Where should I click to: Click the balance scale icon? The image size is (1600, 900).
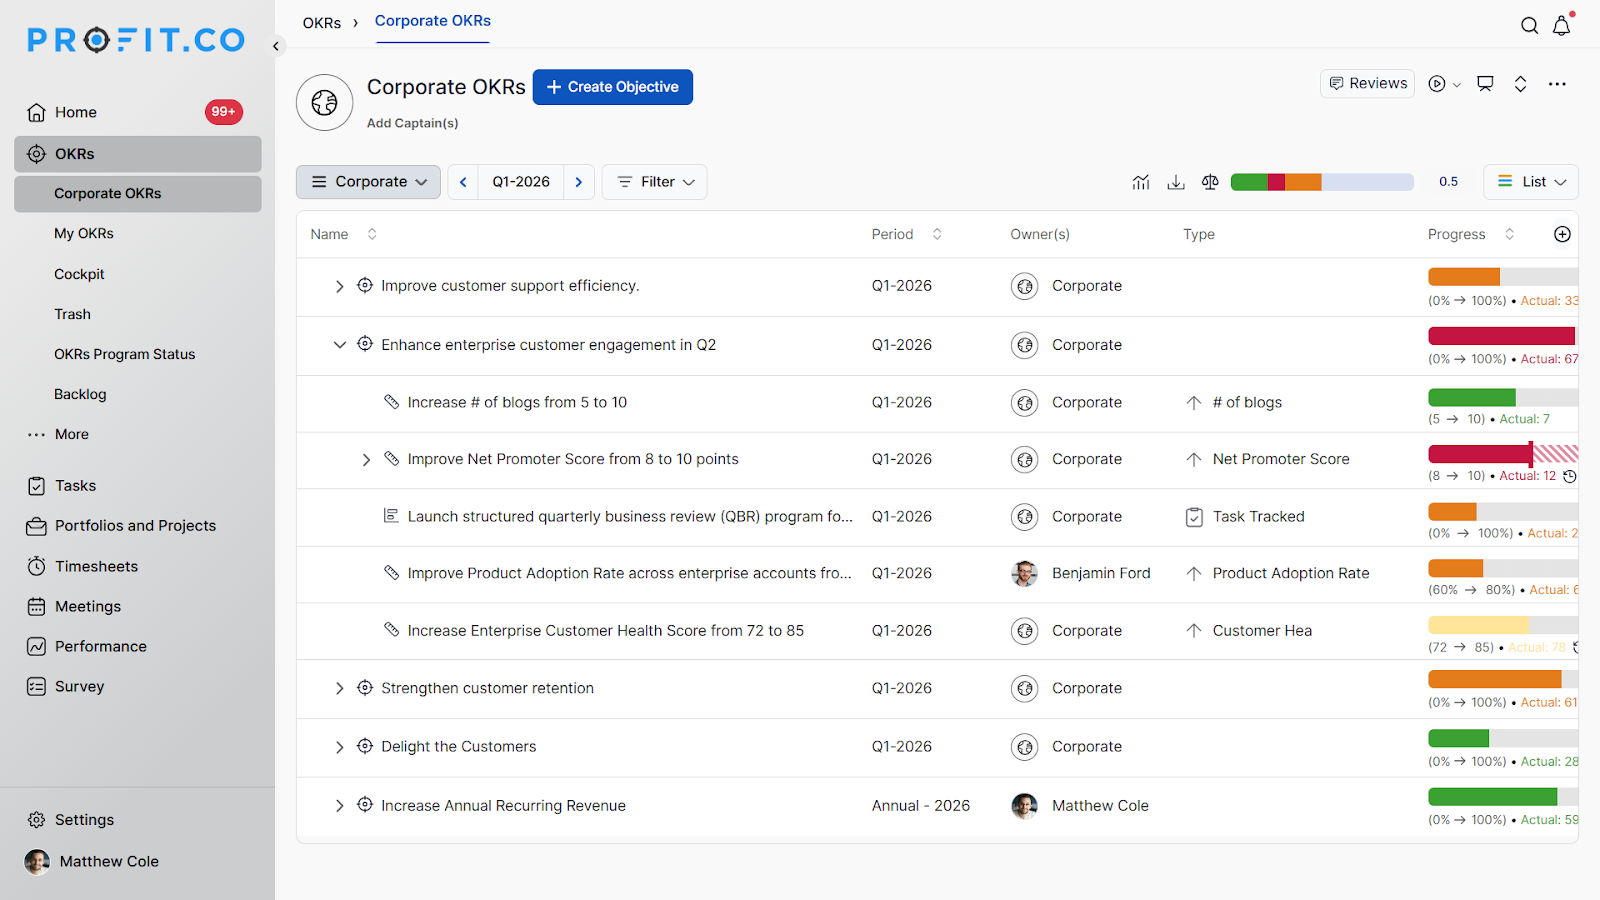(x=1210, y=182)
